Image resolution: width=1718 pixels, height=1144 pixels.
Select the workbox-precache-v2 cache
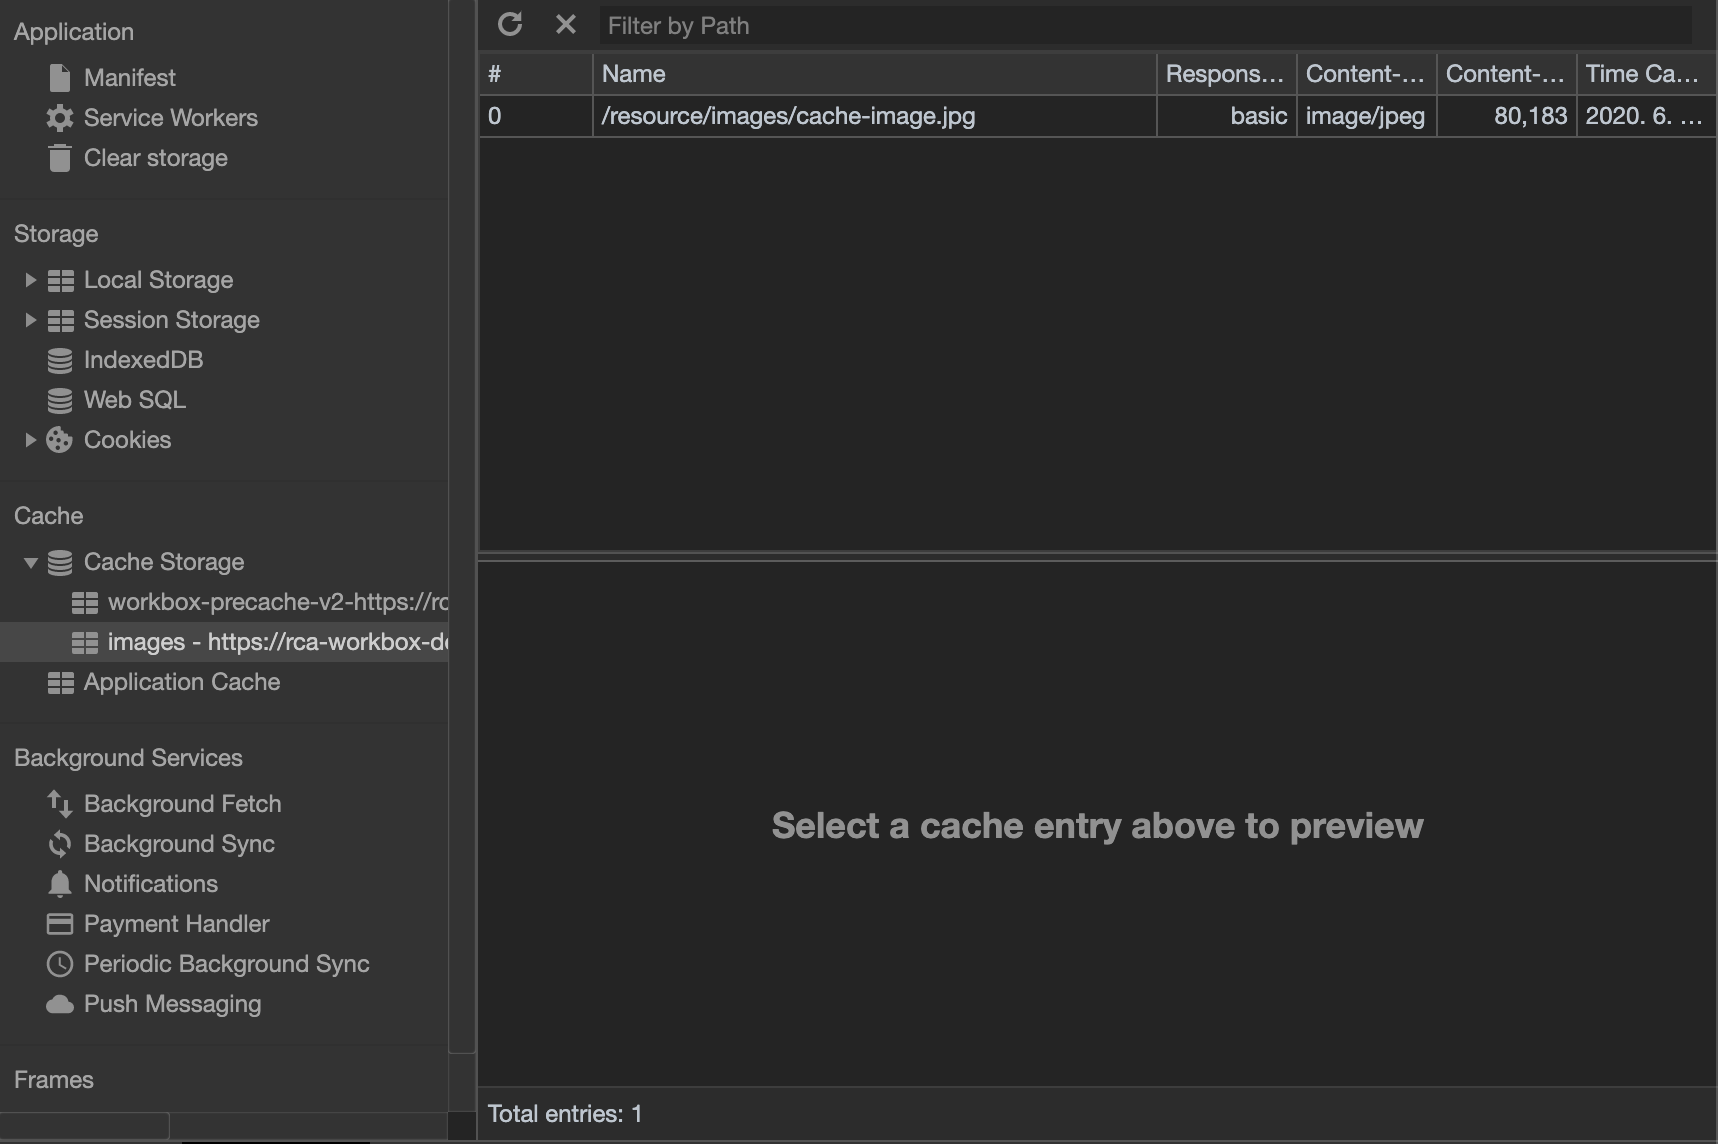(x=278, y=602)
